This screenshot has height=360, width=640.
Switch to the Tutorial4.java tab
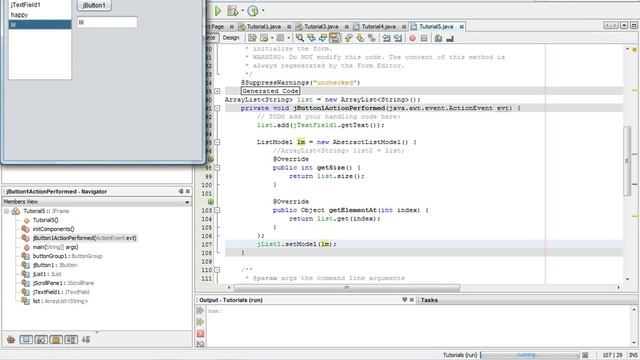click(379, 27)
